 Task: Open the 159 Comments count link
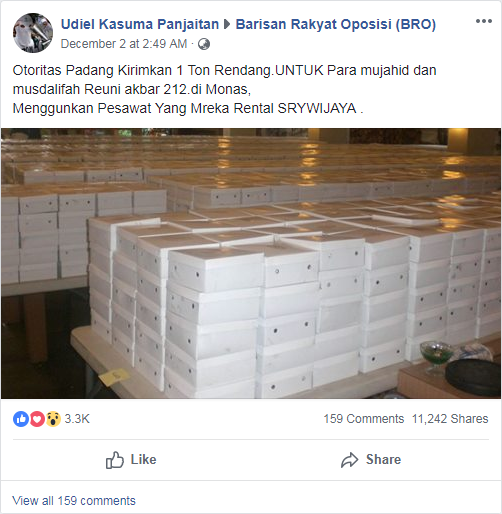click(364, 419)
